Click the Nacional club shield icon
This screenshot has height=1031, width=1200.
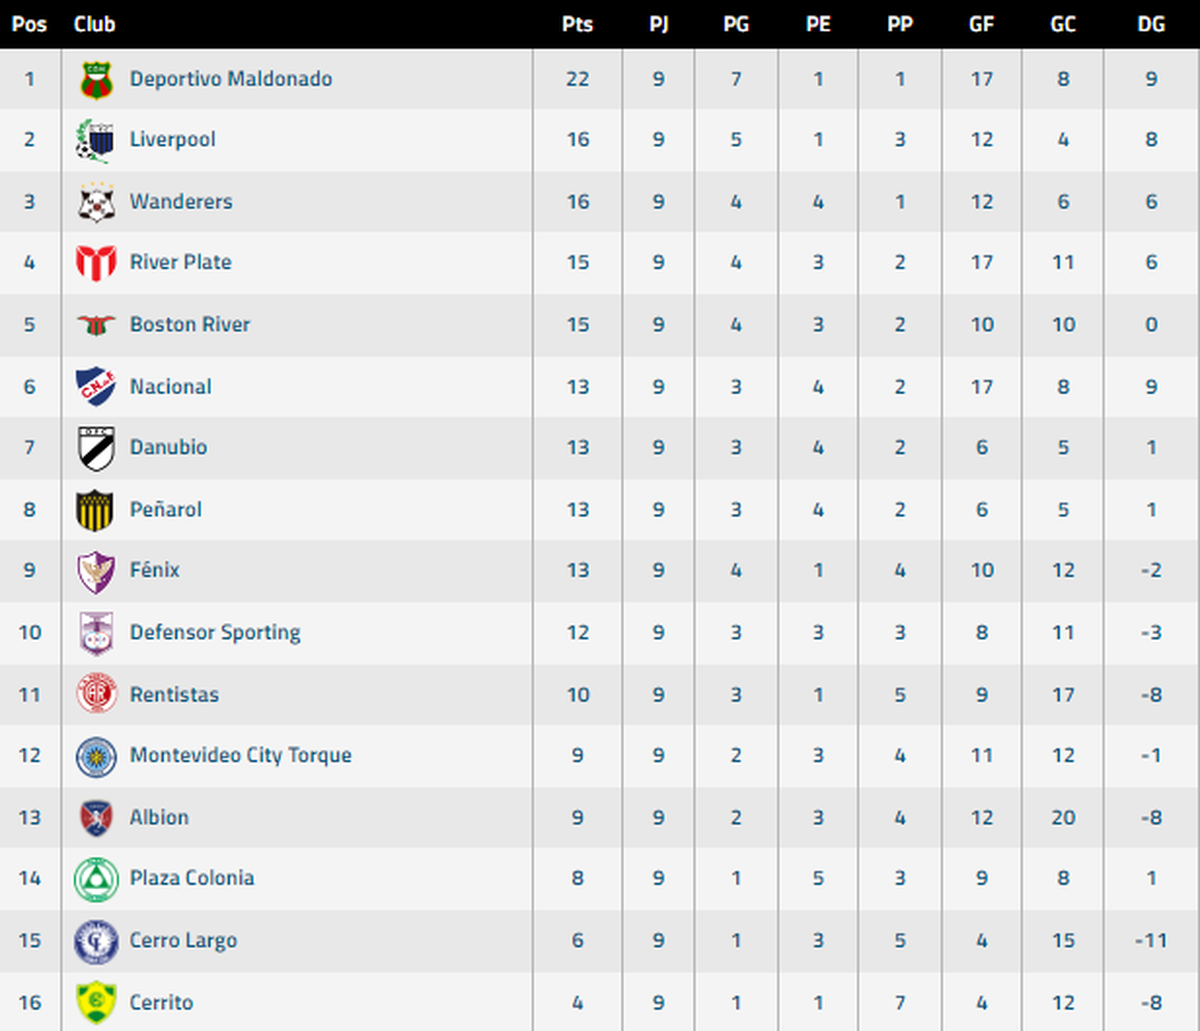coord(97,386)
